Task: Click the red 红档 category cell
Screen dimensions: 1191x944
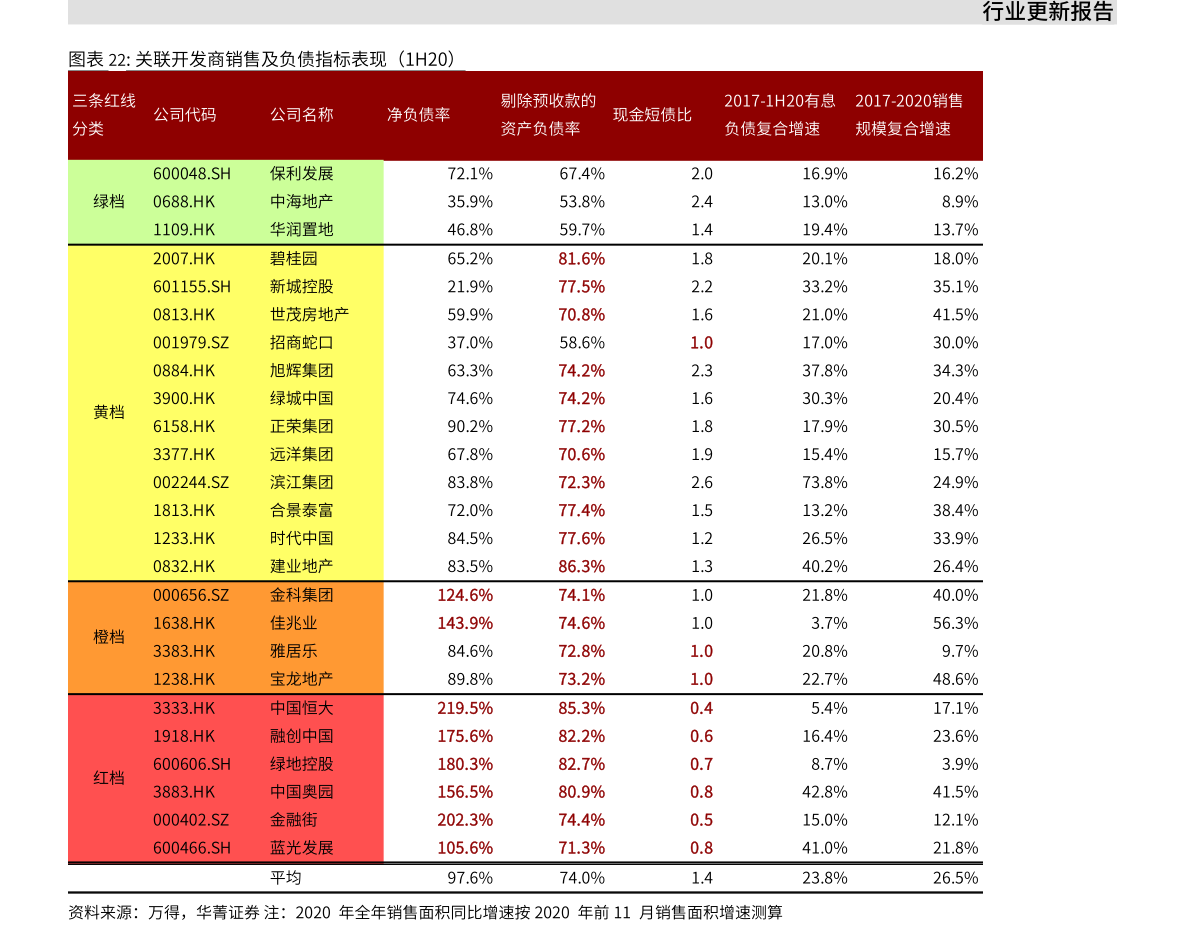Action: (x=109, y=778)
